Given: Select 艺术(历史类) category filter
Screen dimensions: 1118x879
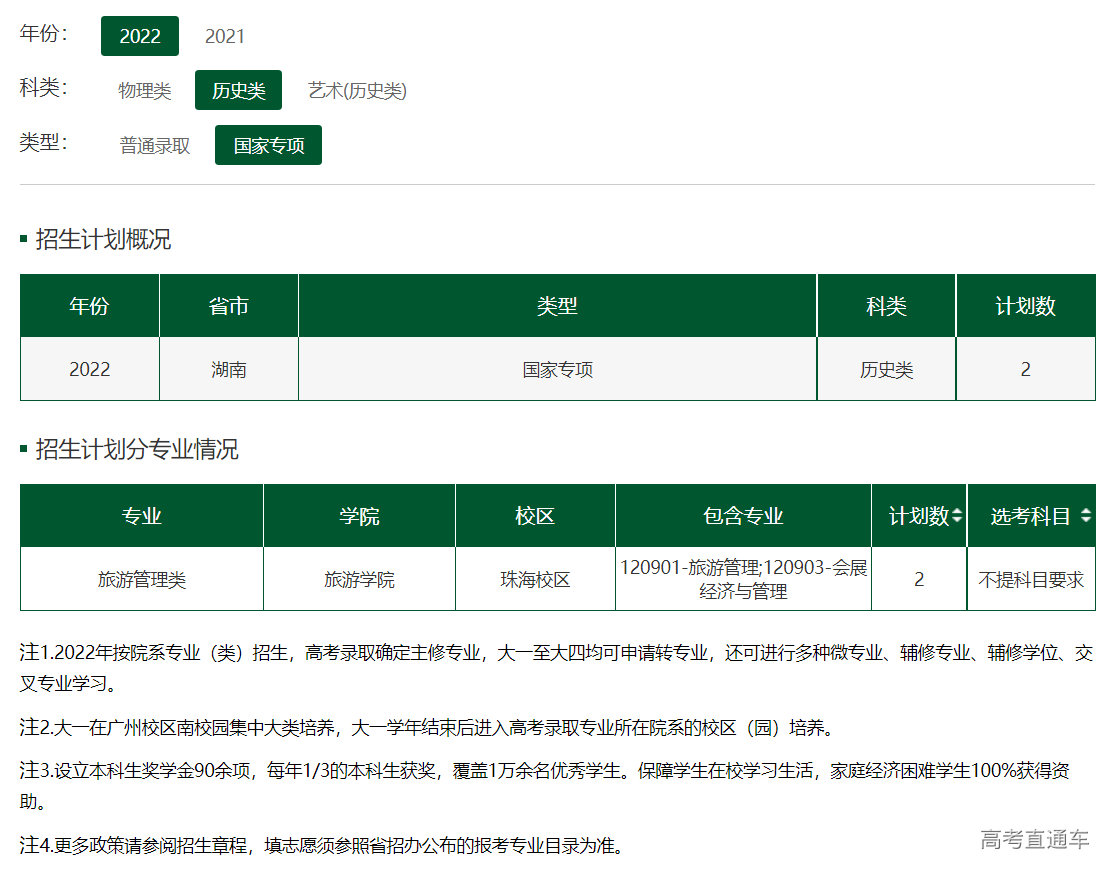Looking at the screenshot, I should 356,90.
